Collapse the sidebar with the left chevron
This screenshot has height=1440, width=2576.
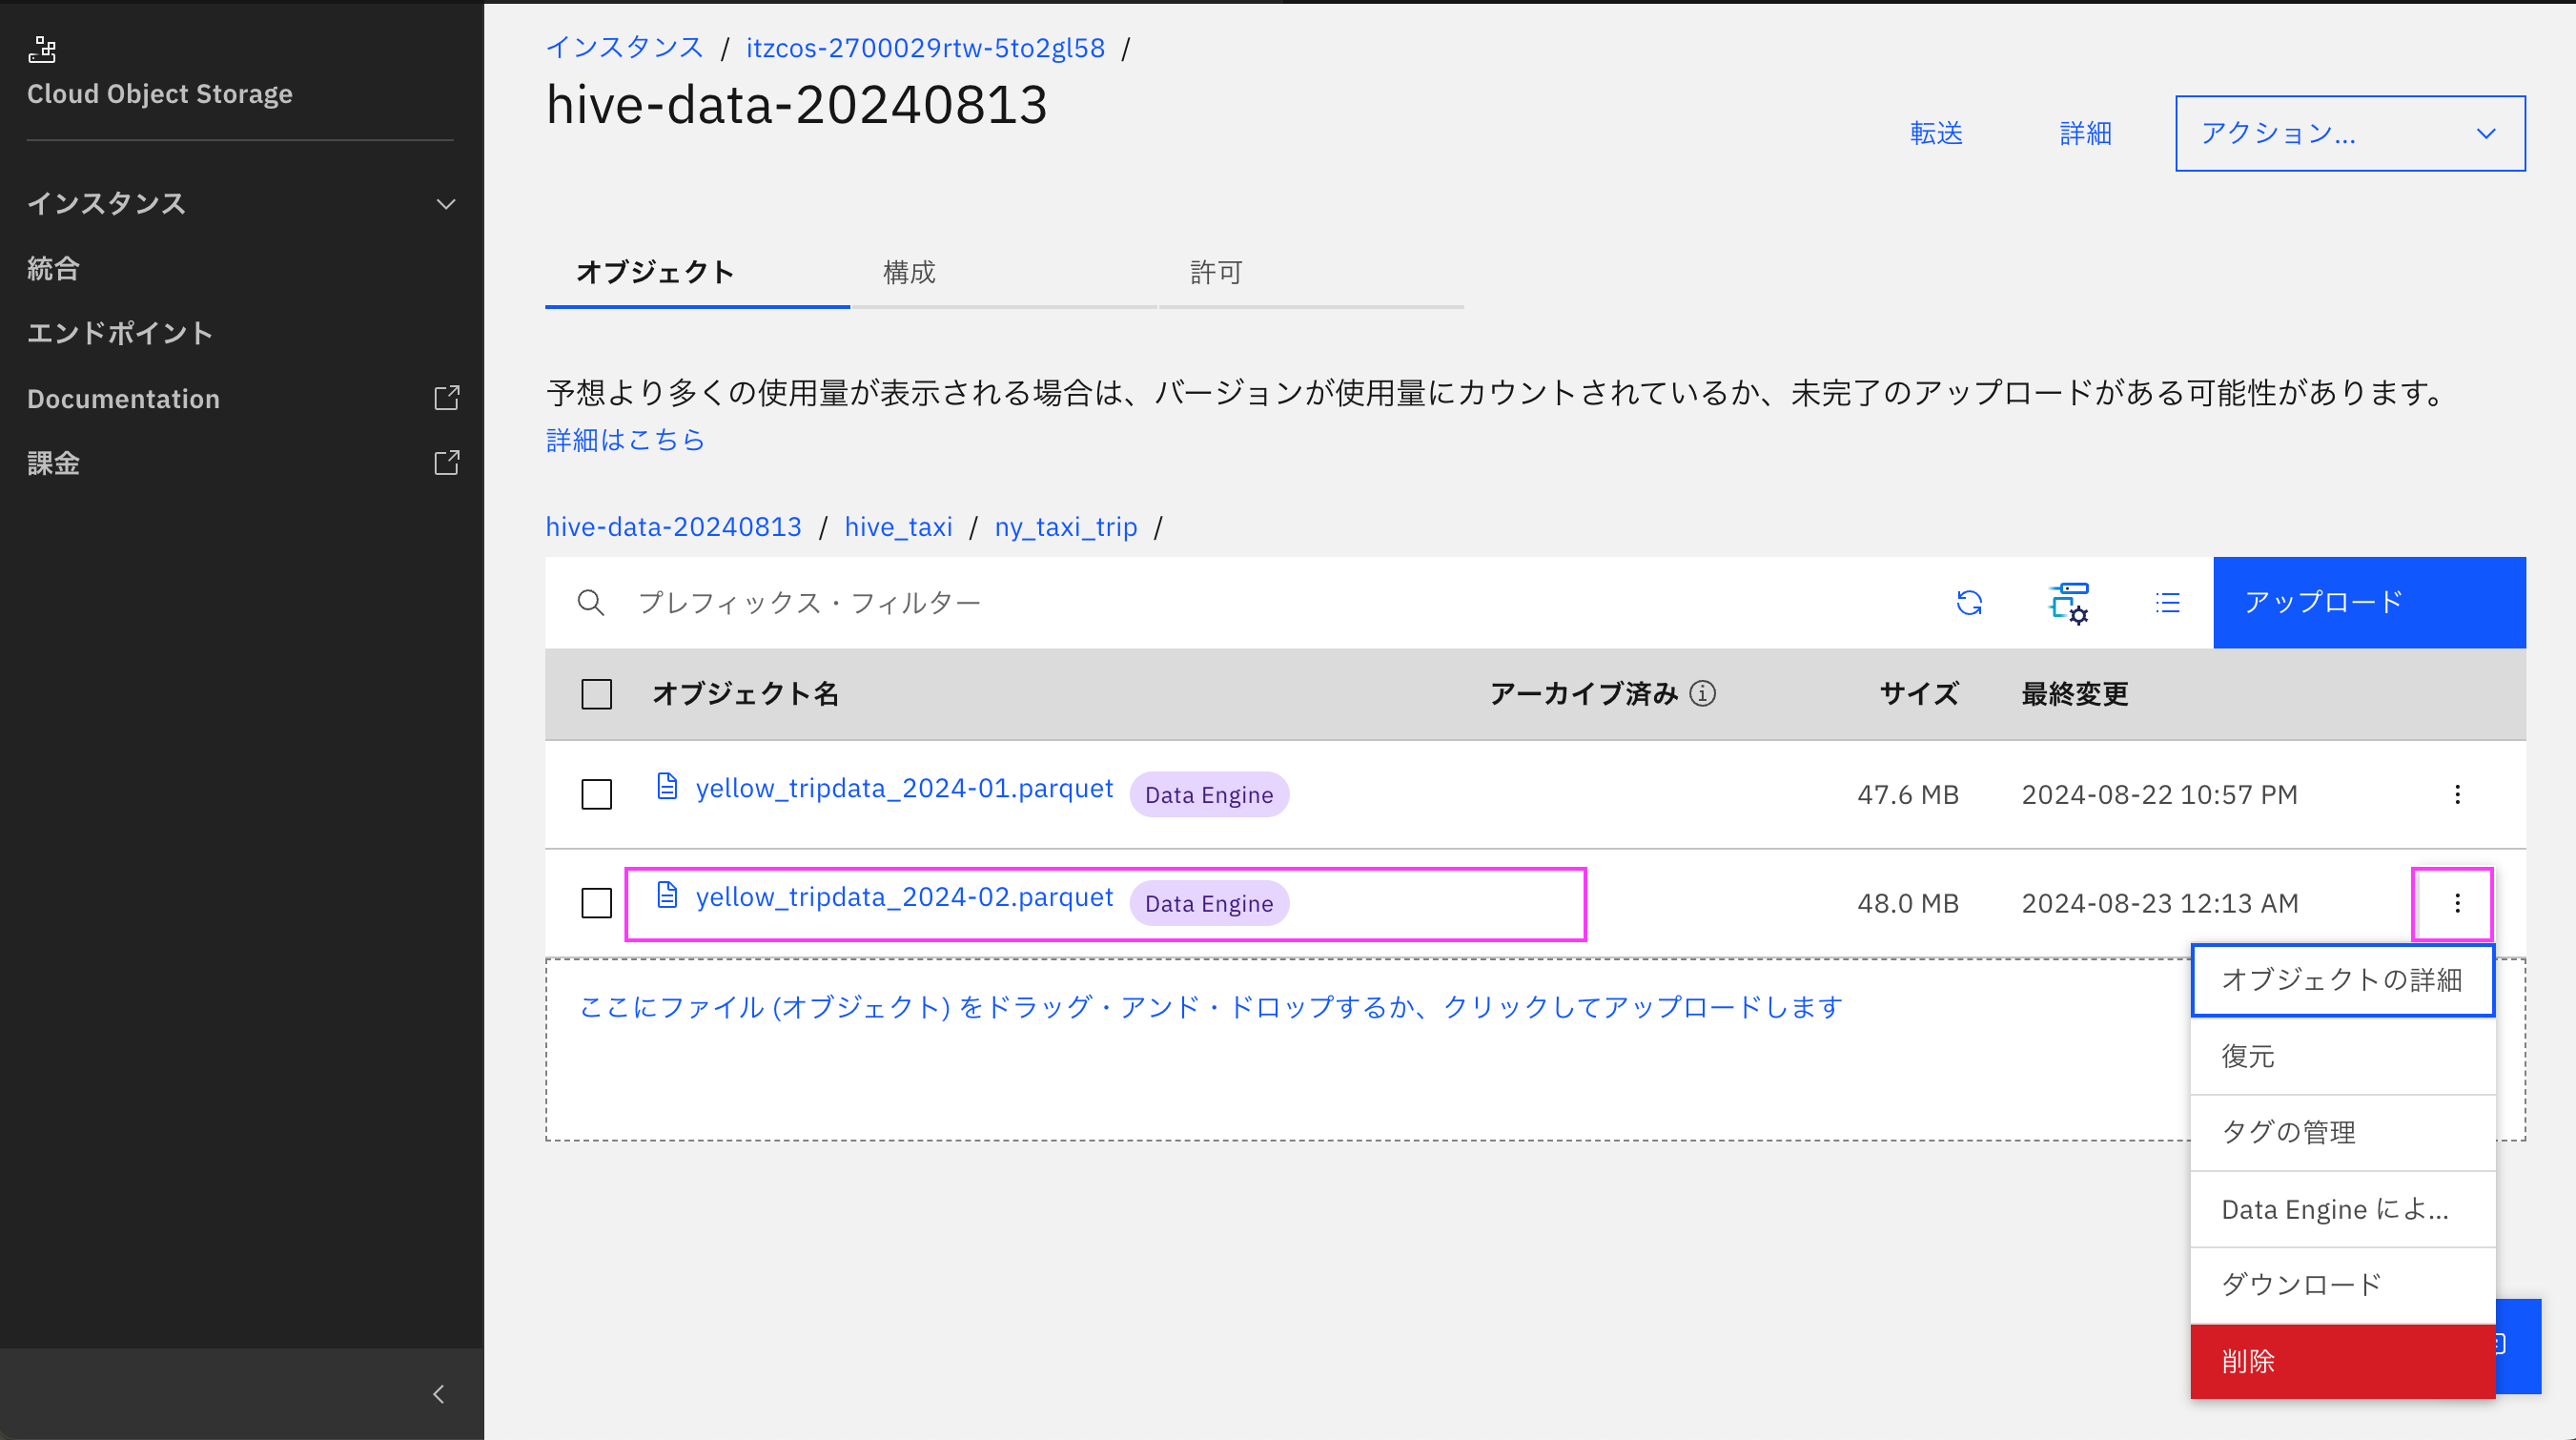(x=438, y=1394)
